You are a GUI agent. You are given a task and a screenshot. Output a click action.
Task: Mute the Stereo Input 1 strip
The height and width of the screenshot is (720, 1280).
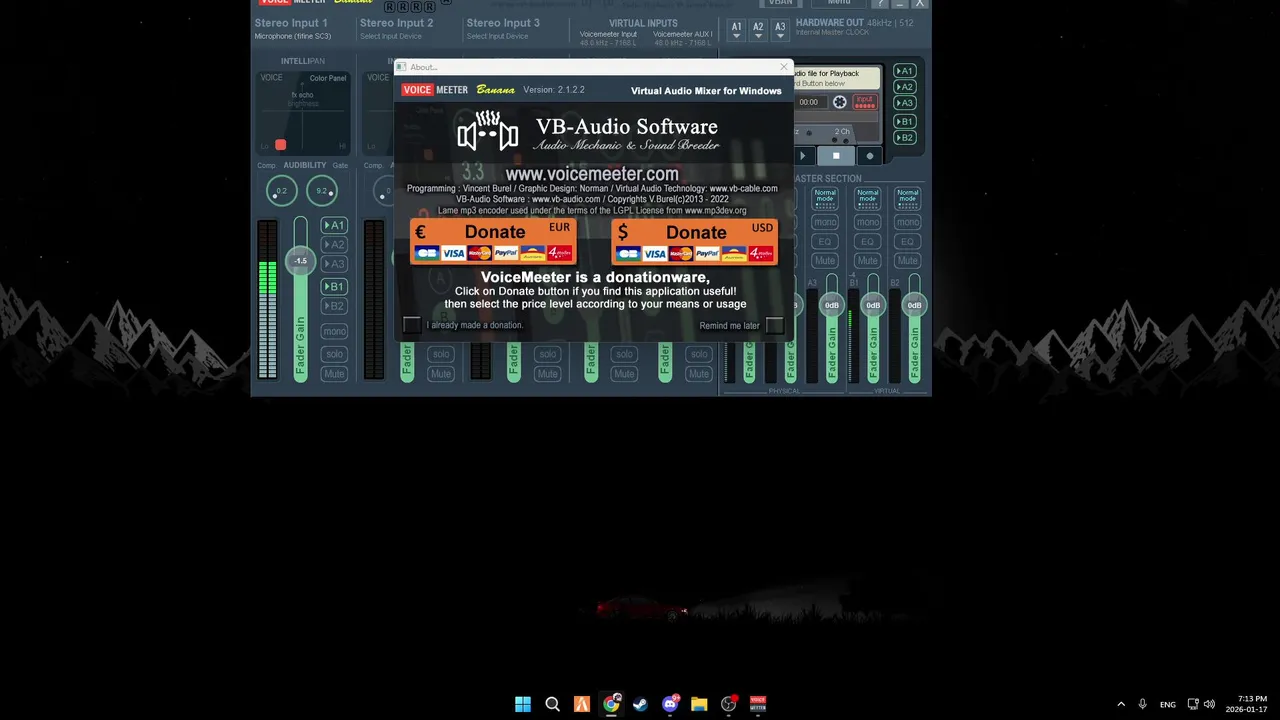334,374
